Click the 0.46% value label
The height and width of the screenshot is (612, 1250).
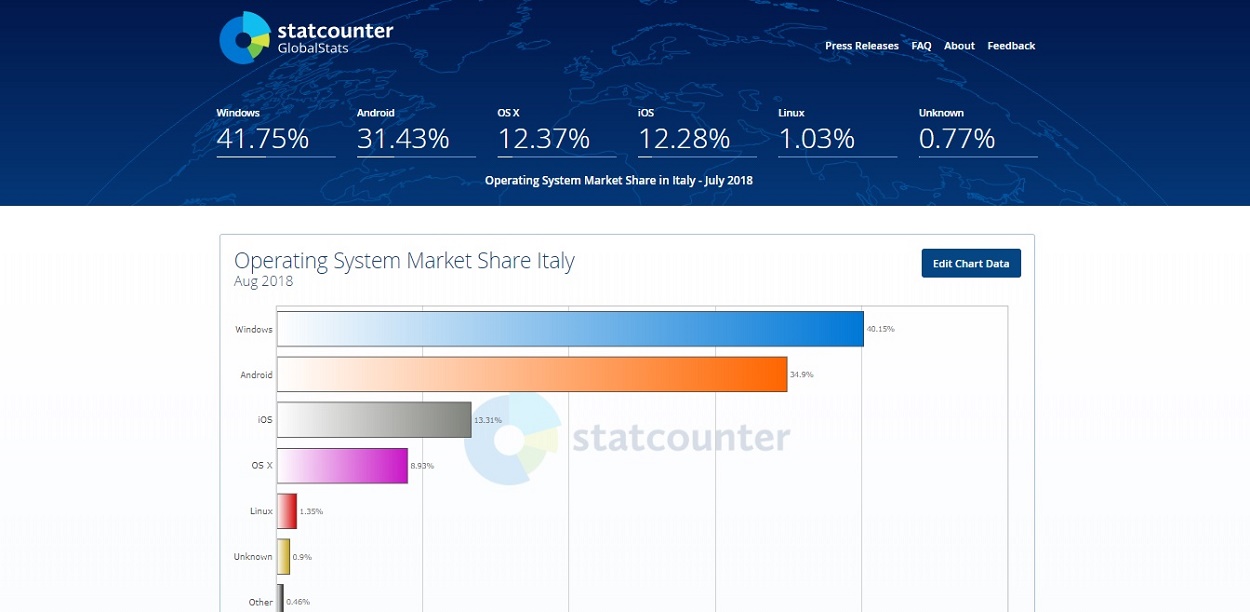tap(299, 602)
